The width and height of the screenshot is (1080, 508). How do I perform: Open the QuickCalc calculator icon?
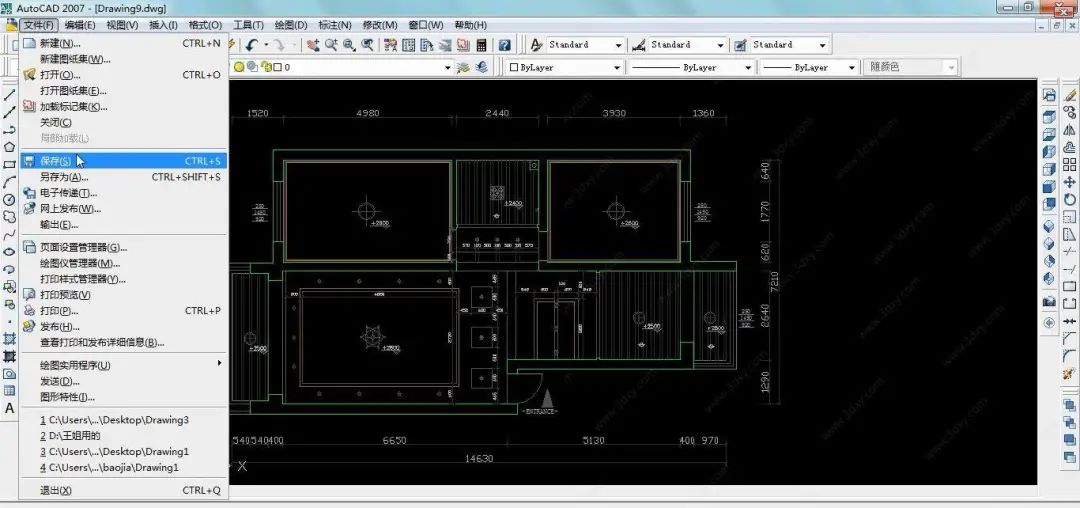(x=481, y=45)
